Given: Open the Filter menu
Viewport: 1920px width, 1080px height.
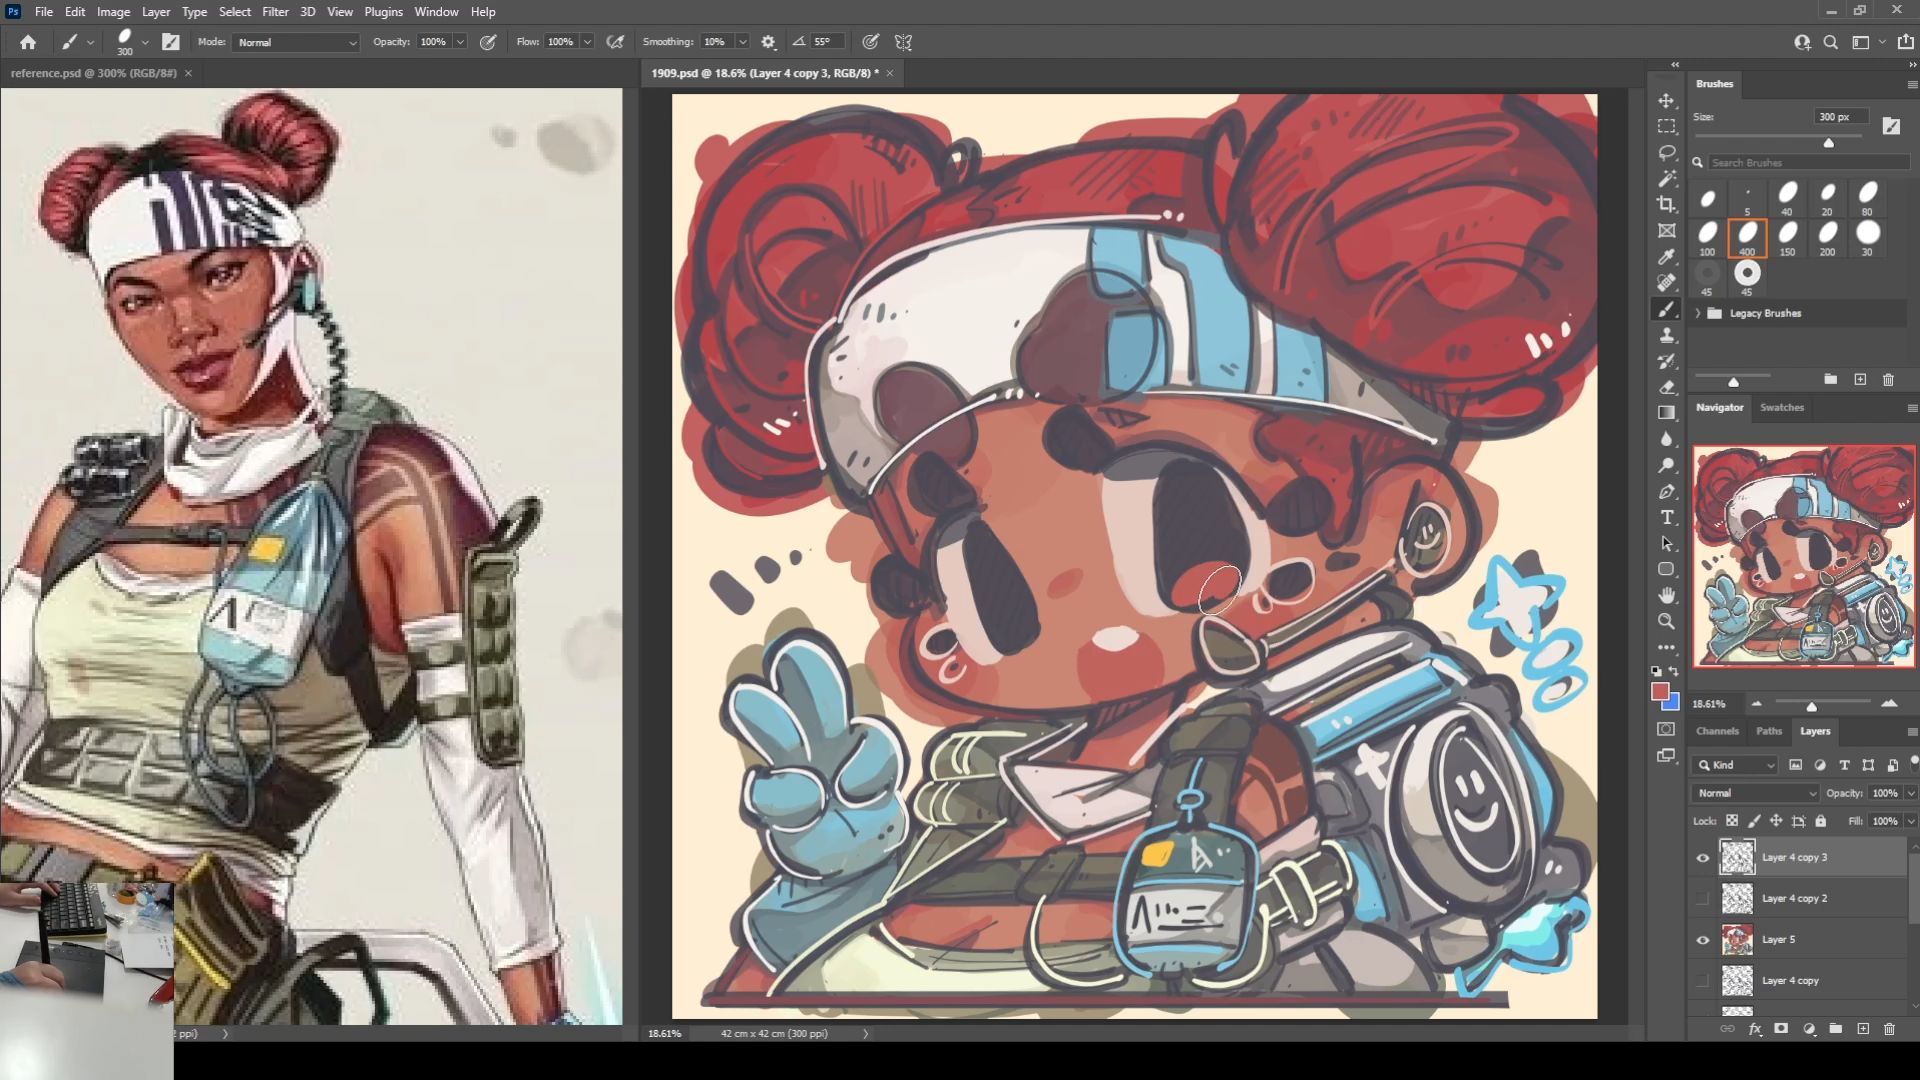Looking at the screenshot, I should tap(275, 12).
